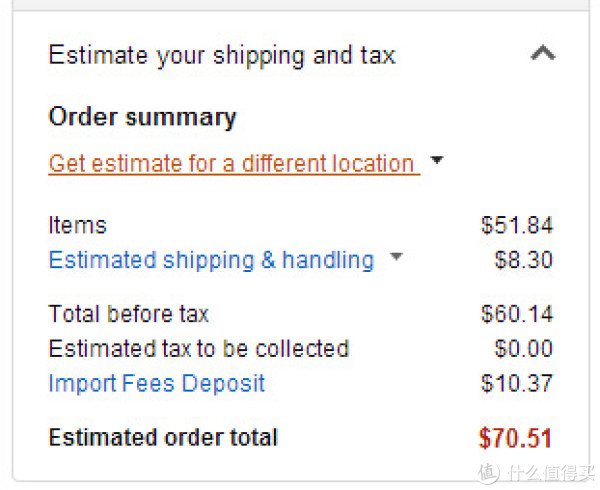Screen dimensions: 600x490
Task: Click the Items label
Action: pos(77,225)
